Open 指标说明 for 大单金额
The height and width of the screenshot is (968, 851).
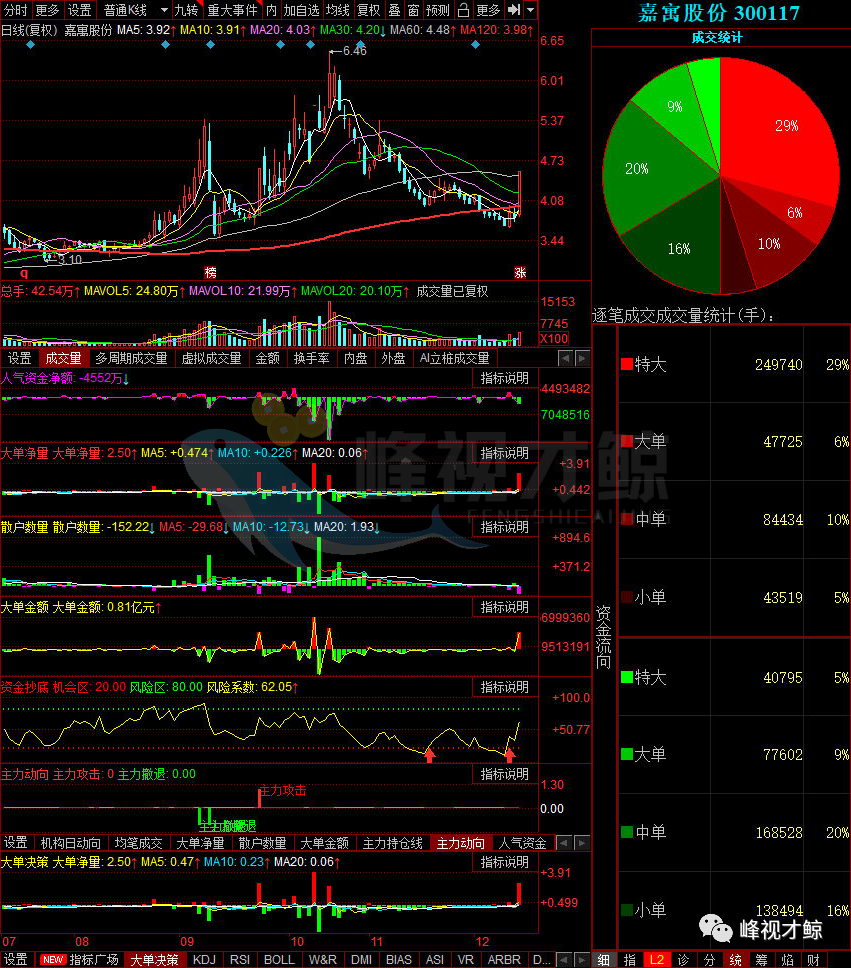[x=505, y=607]
